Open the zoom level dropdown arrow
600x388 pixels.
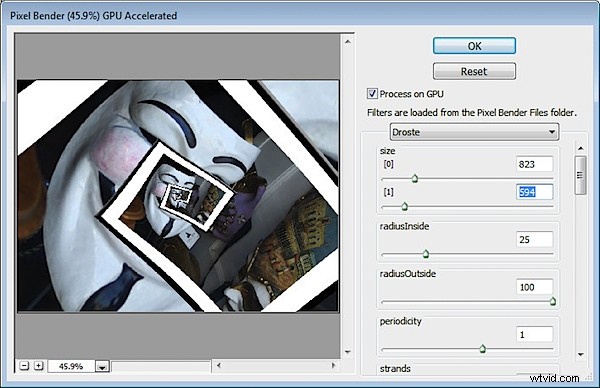[102, 367]
